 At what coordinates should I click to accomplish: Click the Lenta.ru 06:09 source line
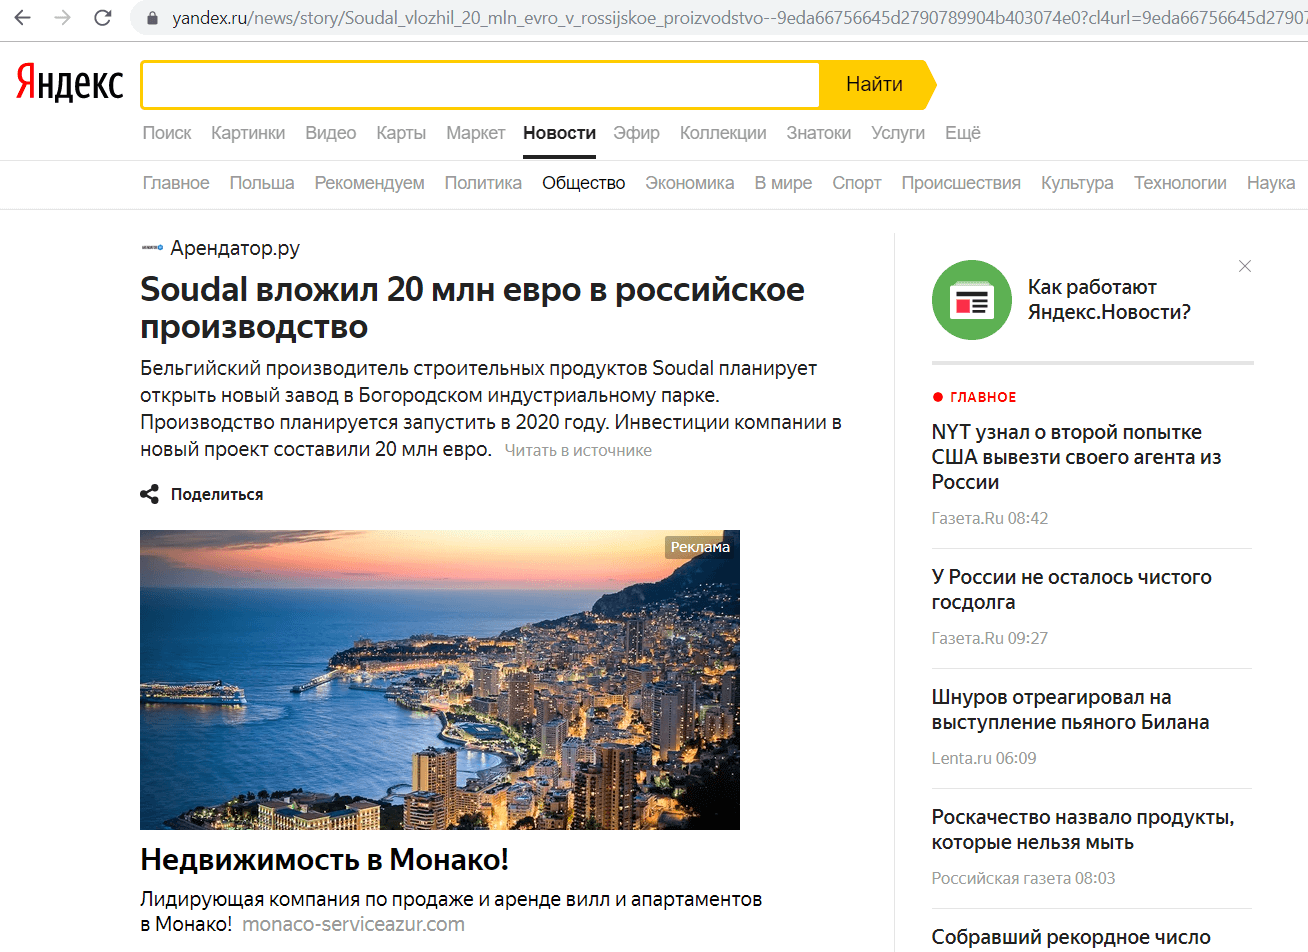pyautogui.click(x=984, y=758)
